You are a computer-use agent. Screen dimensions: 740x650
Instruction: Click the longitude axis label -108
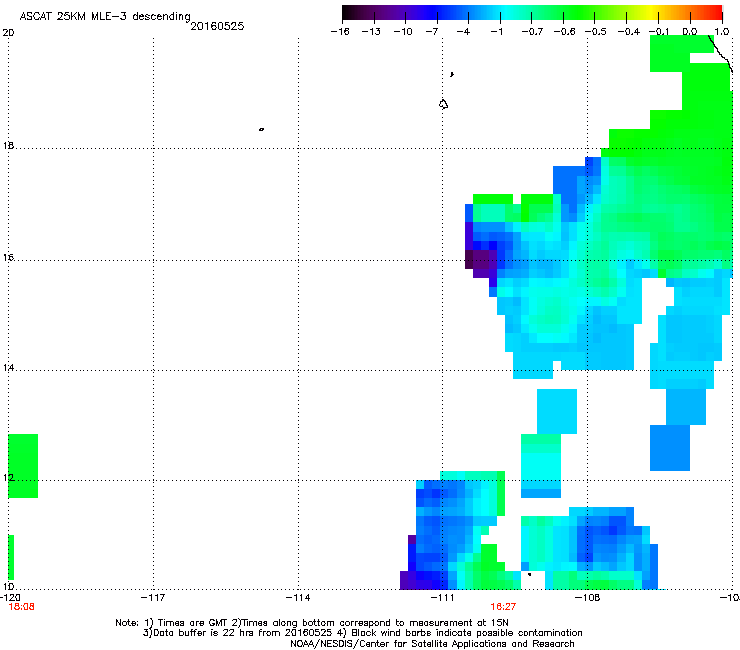click(x=588, y=598)
